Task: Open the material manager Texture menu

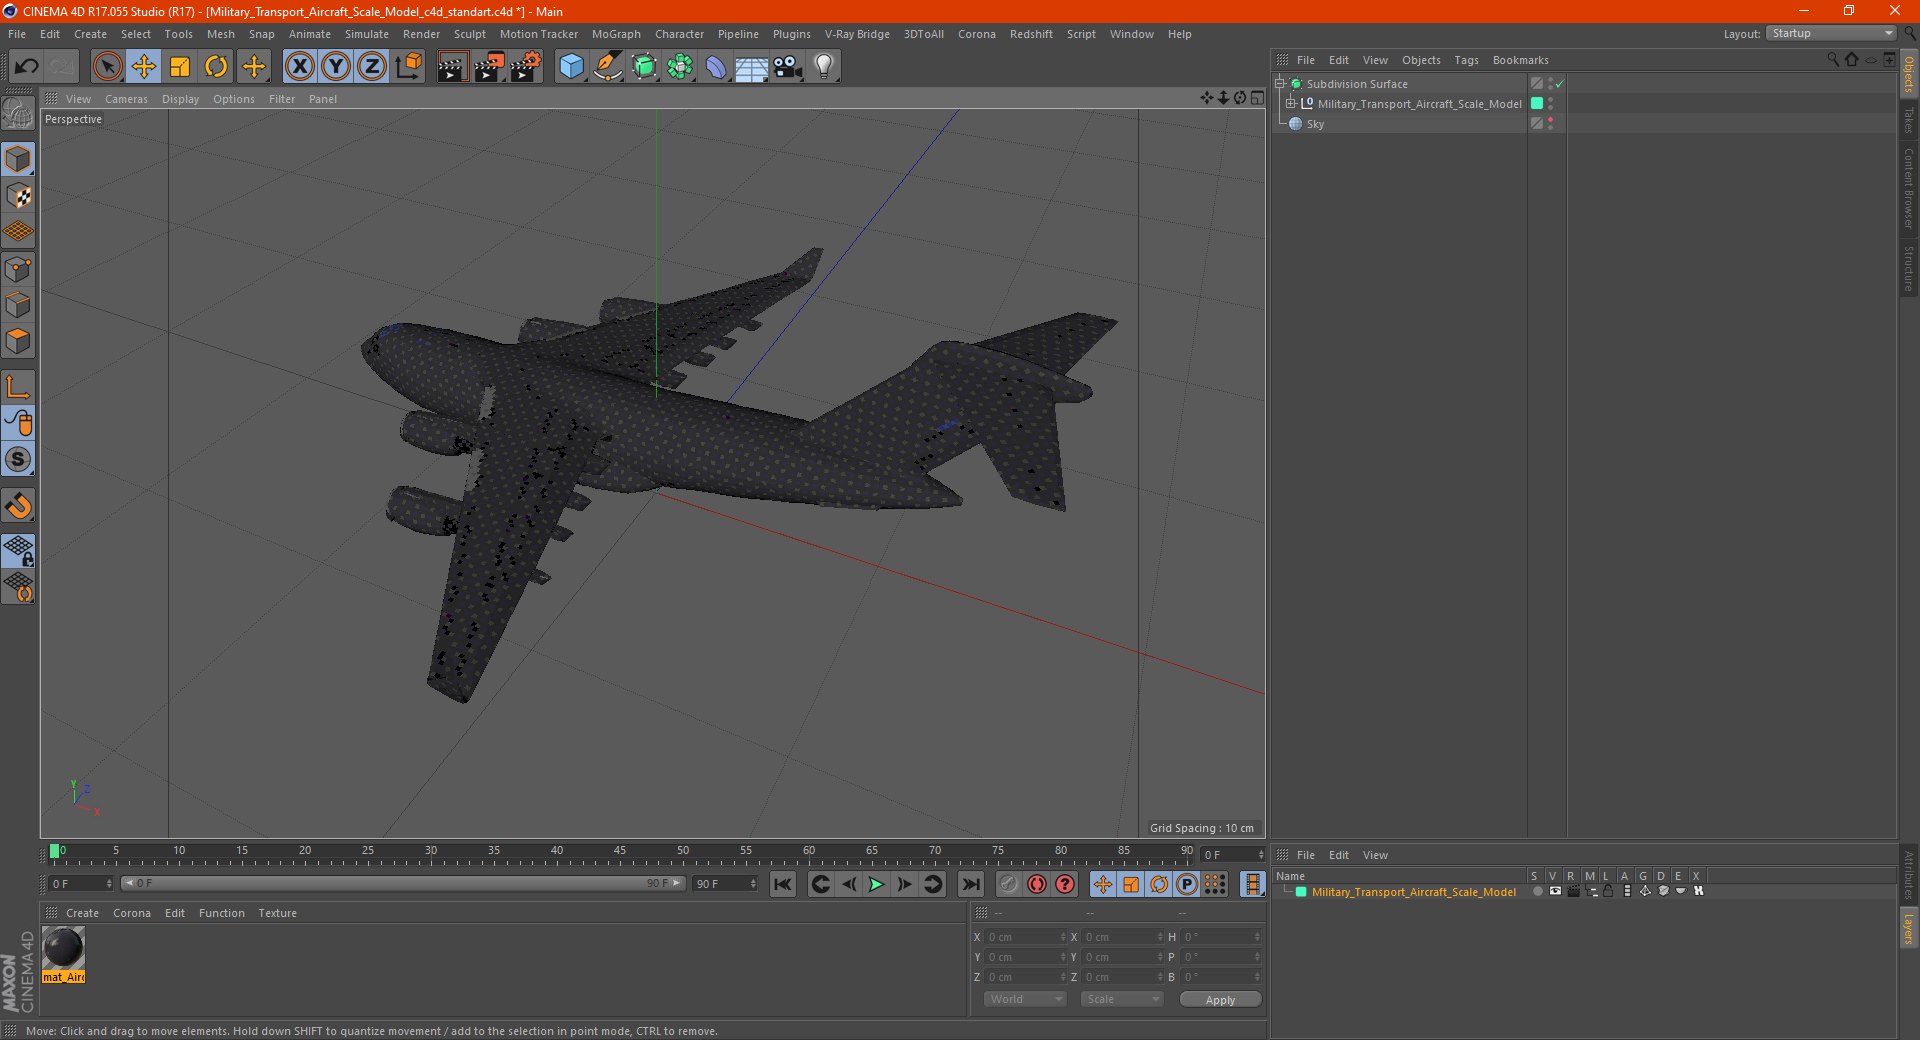Action: [x=277, y=913]
